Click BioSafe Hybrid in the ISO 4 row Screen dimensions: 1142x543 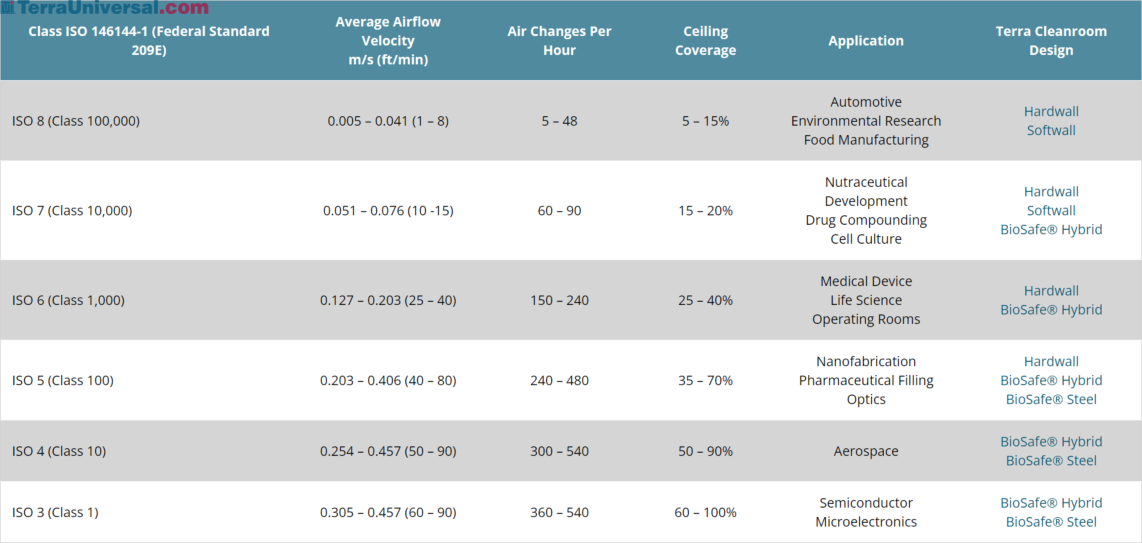[x=1051, y=441]
